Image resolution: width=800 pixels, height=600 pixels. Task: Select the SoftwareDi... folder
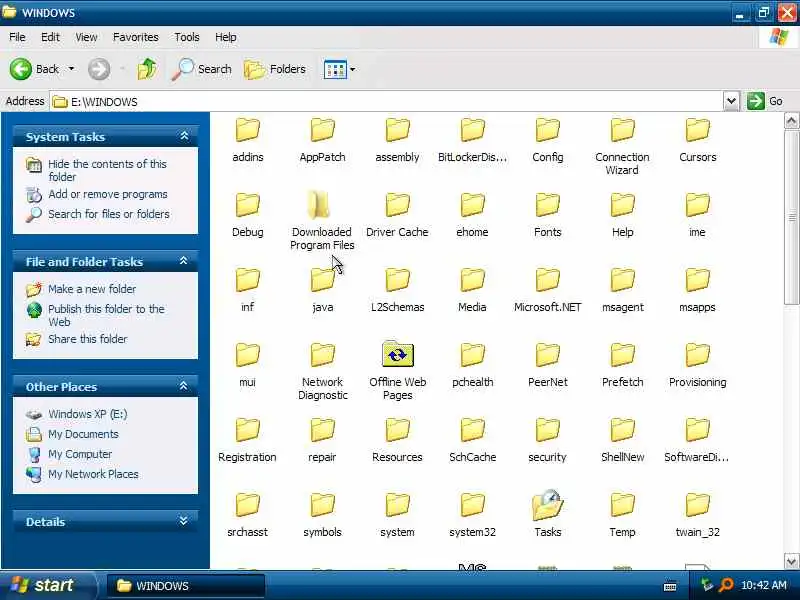pyautogui.click(x=697, y=440)
